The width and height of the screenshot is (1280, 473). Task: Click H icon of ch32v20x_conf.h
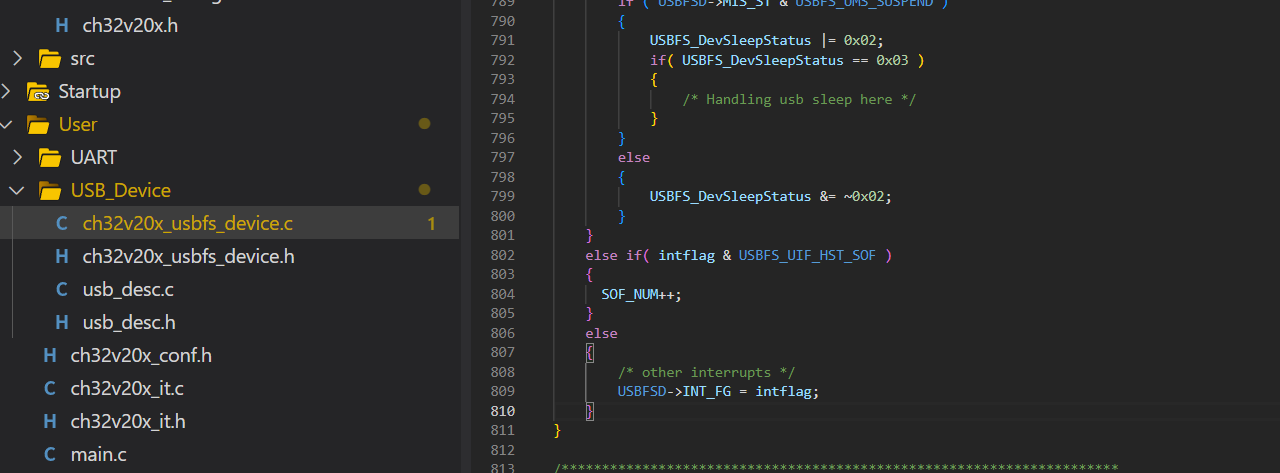click(50, 355)
